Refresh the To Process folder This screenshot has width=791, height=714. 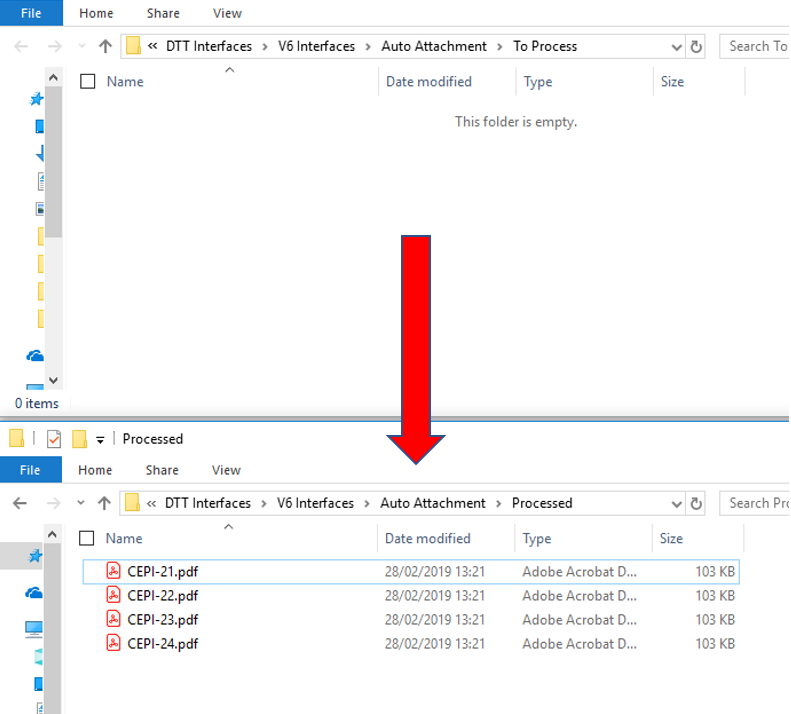696,46
